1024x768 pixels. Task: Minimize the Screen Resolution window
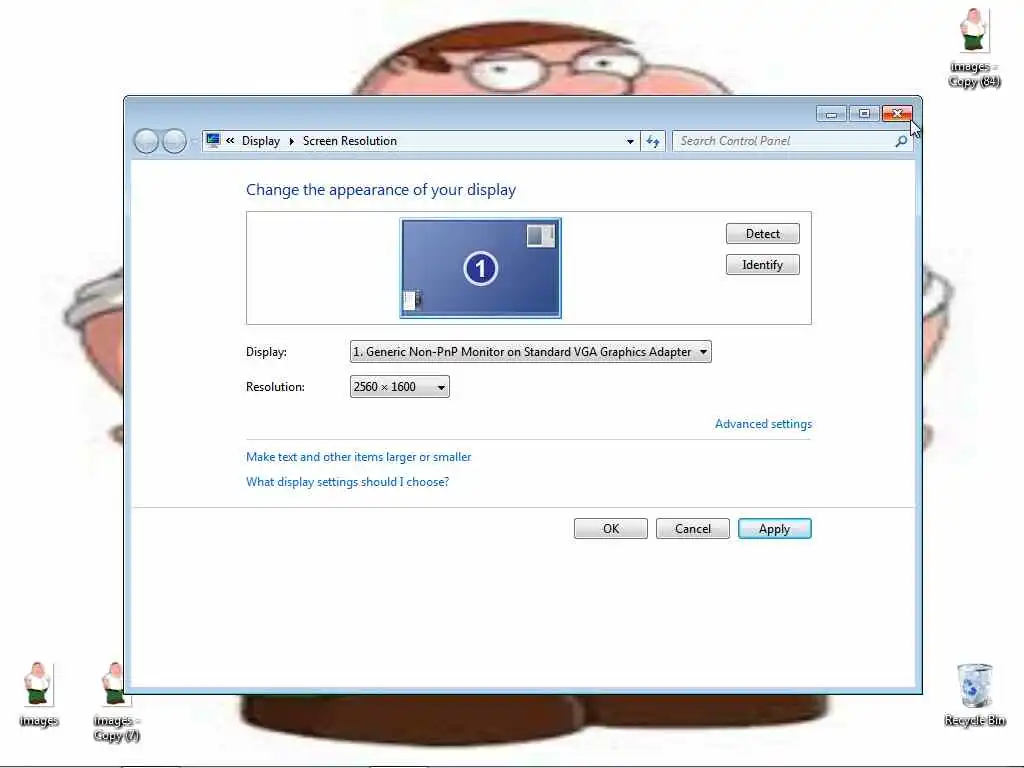click(x=831, y=114)
